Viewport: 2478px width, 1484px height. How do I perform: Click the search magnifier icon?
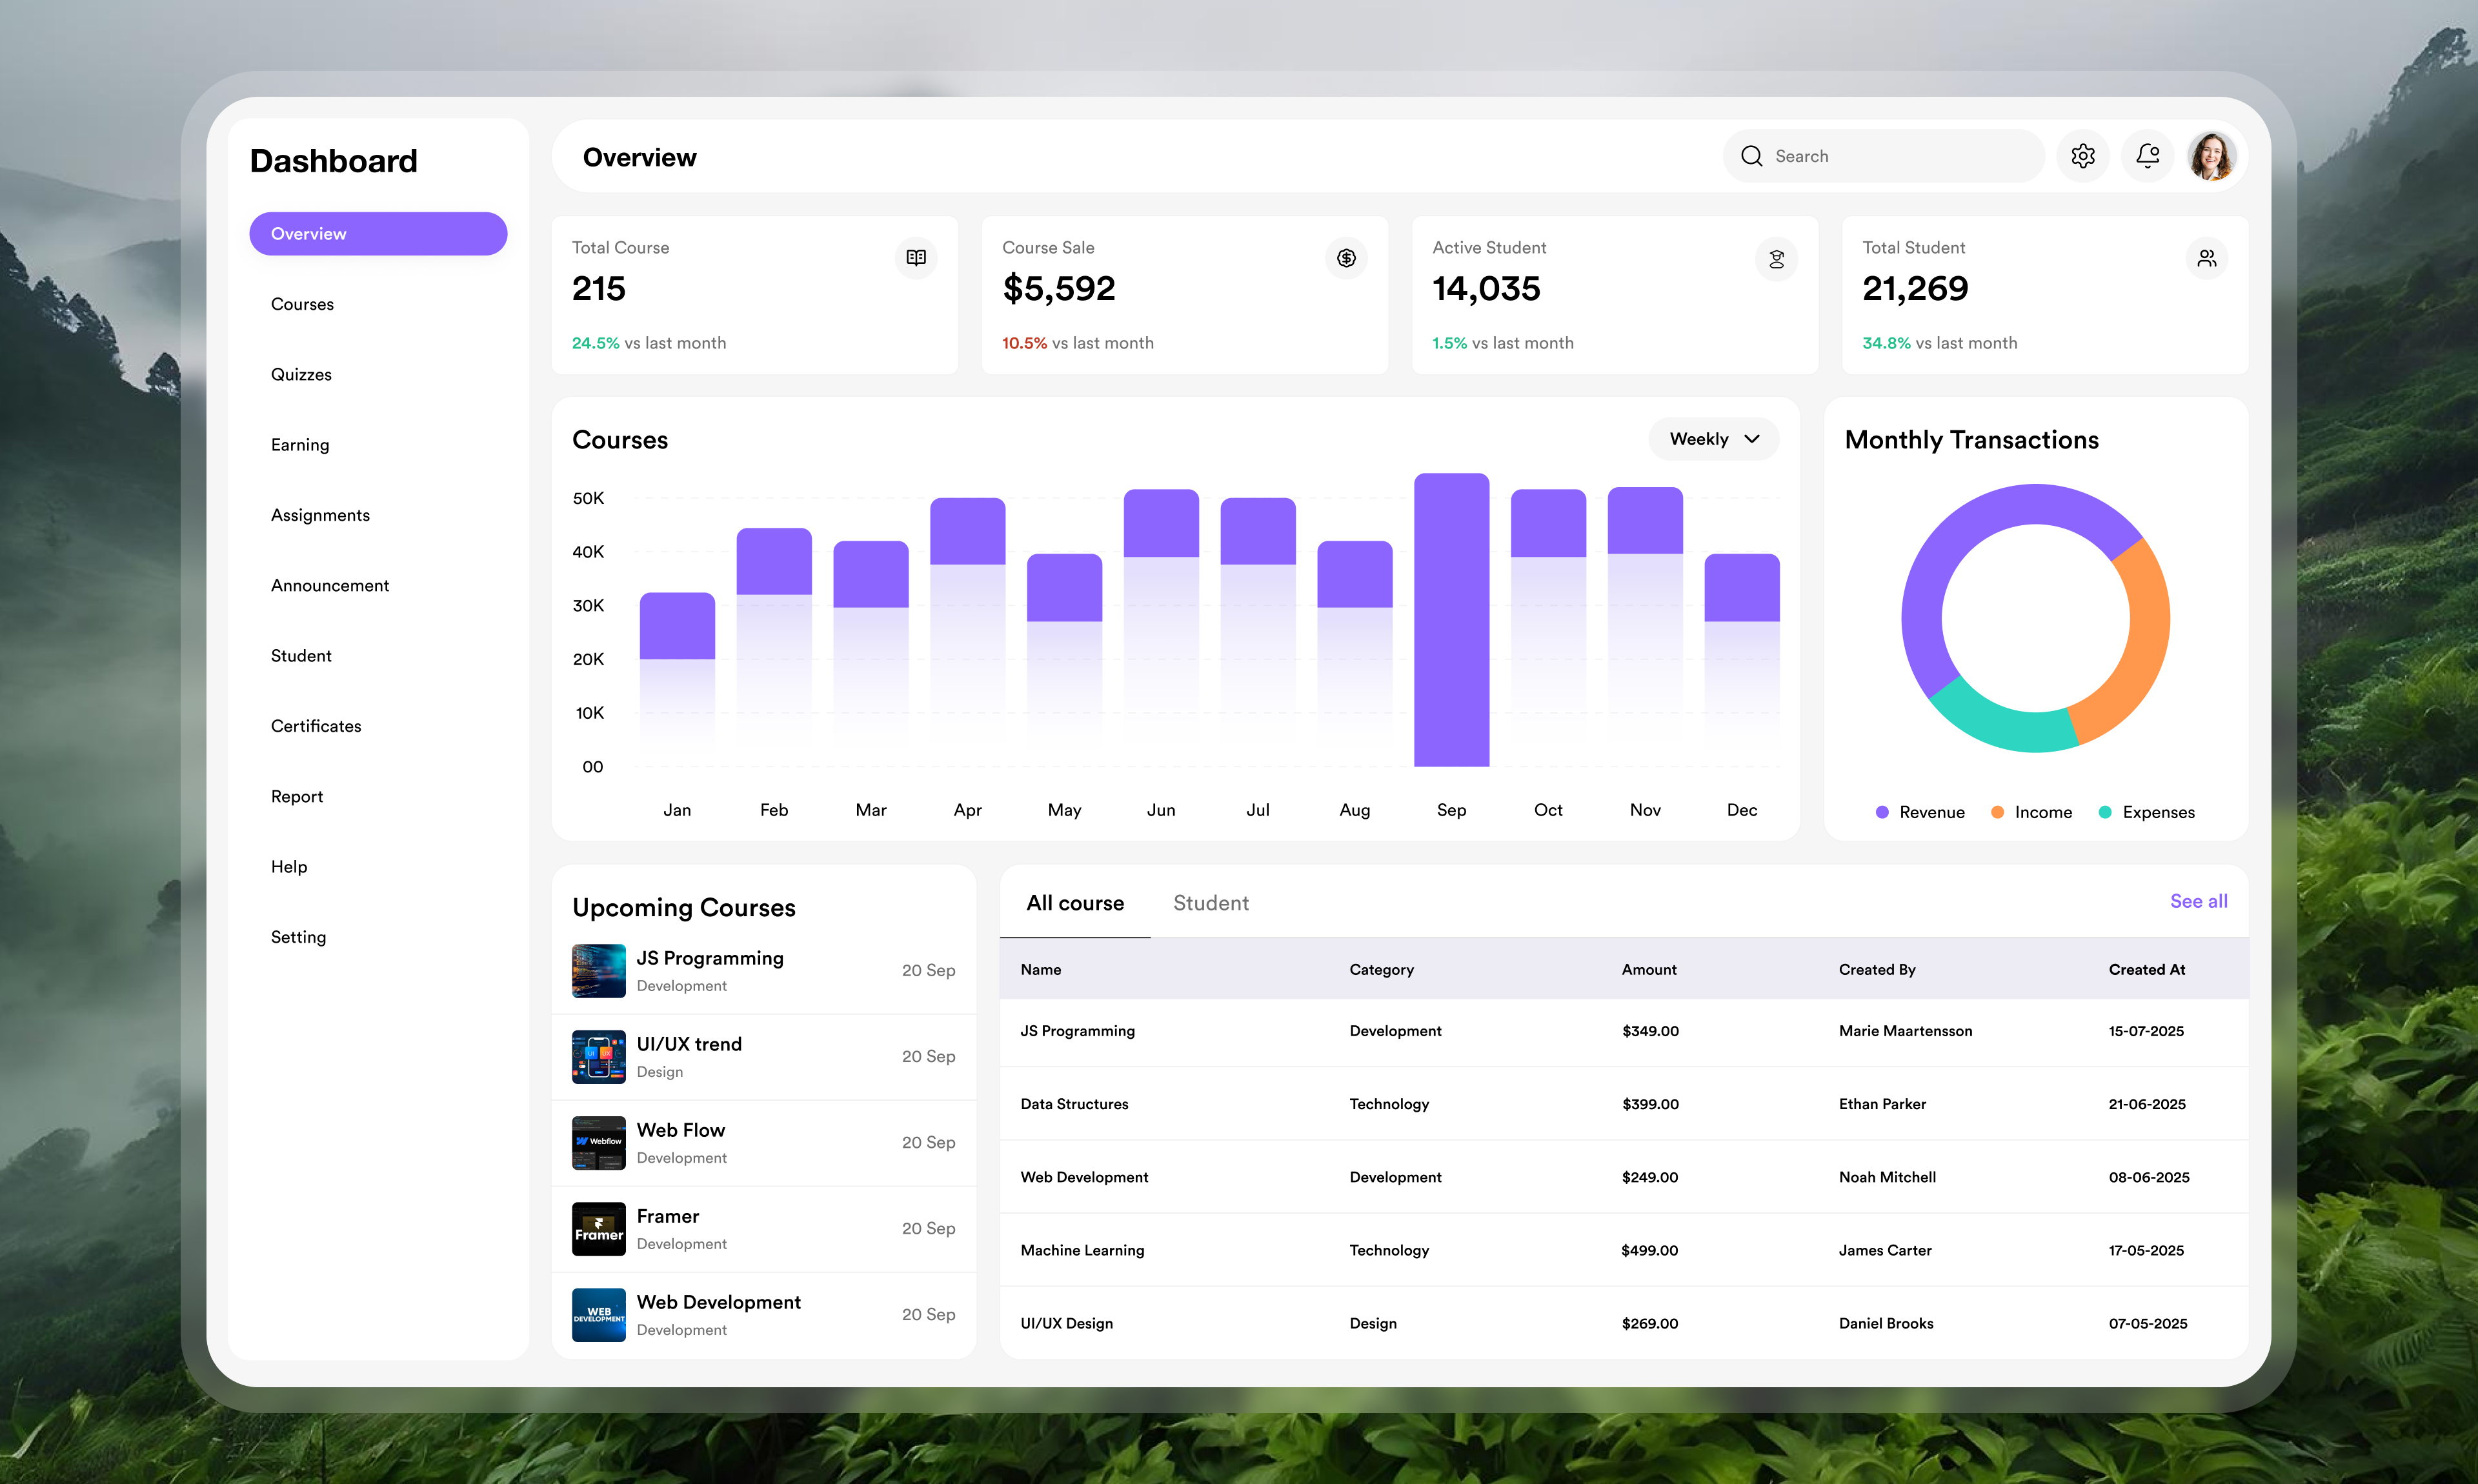coord(1752,156)
